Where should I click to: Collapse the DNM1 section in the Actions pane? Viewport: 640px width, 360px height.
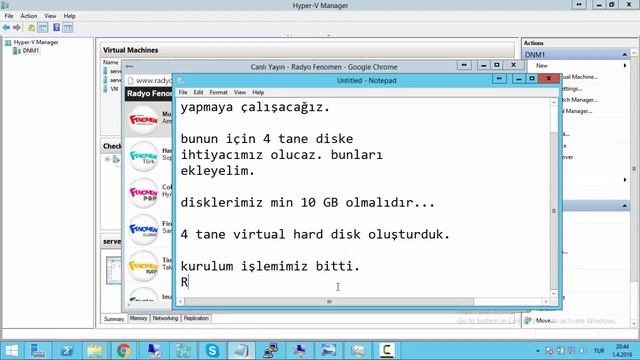pyautogui.click(x=624, y=54)
